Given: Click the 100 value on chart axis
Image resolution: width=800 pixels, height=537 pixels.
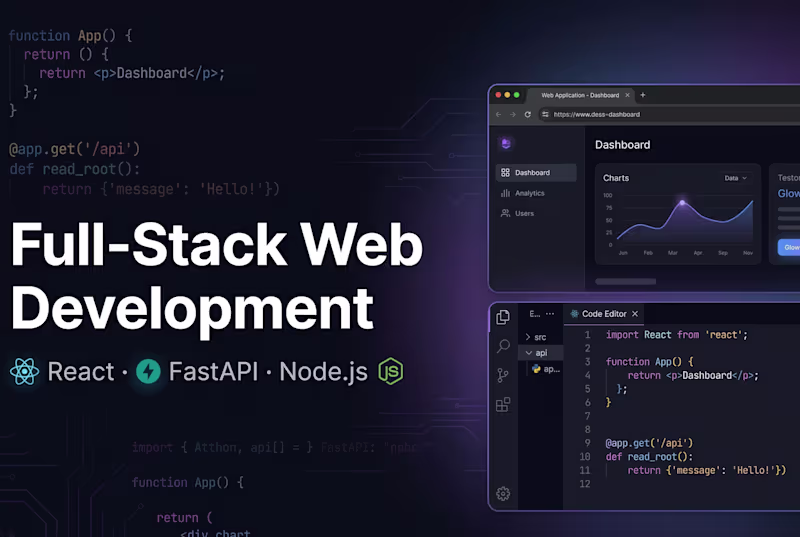Looking at the screenshot, I should [x=607, y=195].
